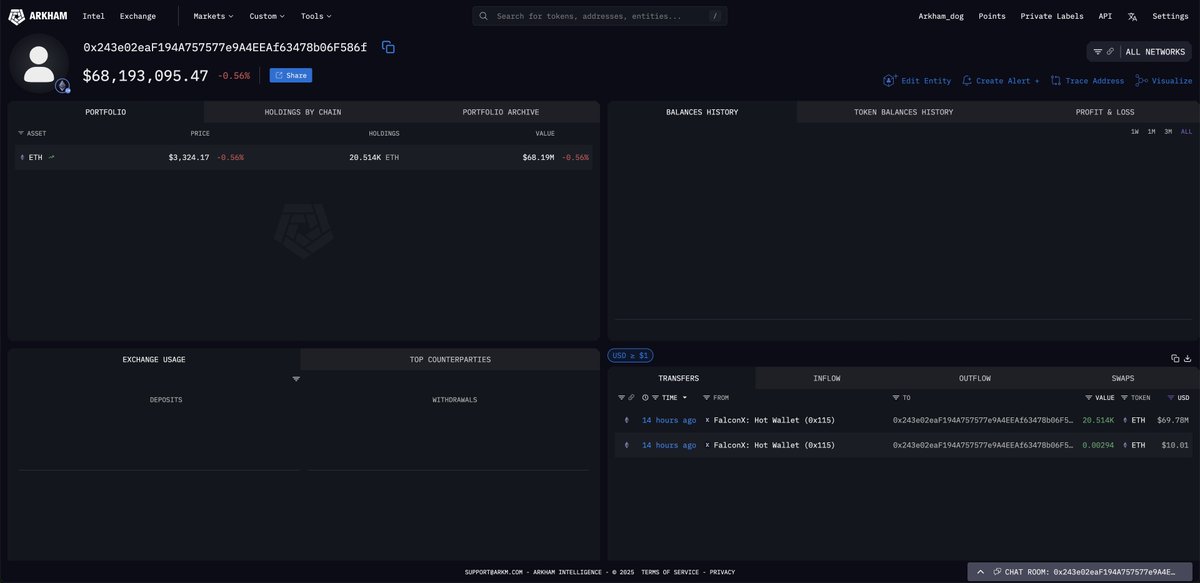Toggle the USD ≥ $1 filter chip
Viewport: 1200px width, 583px height.
click(x=631, y=355)
